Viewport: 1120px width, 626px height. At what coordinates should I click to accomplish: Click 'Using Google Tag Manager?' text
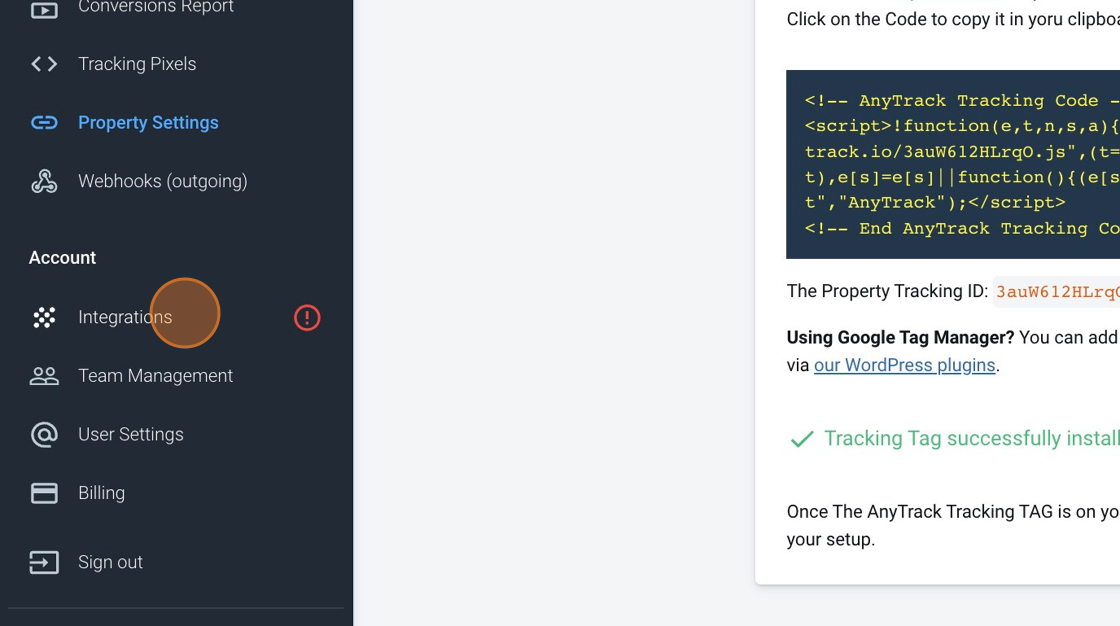(900, 337)
